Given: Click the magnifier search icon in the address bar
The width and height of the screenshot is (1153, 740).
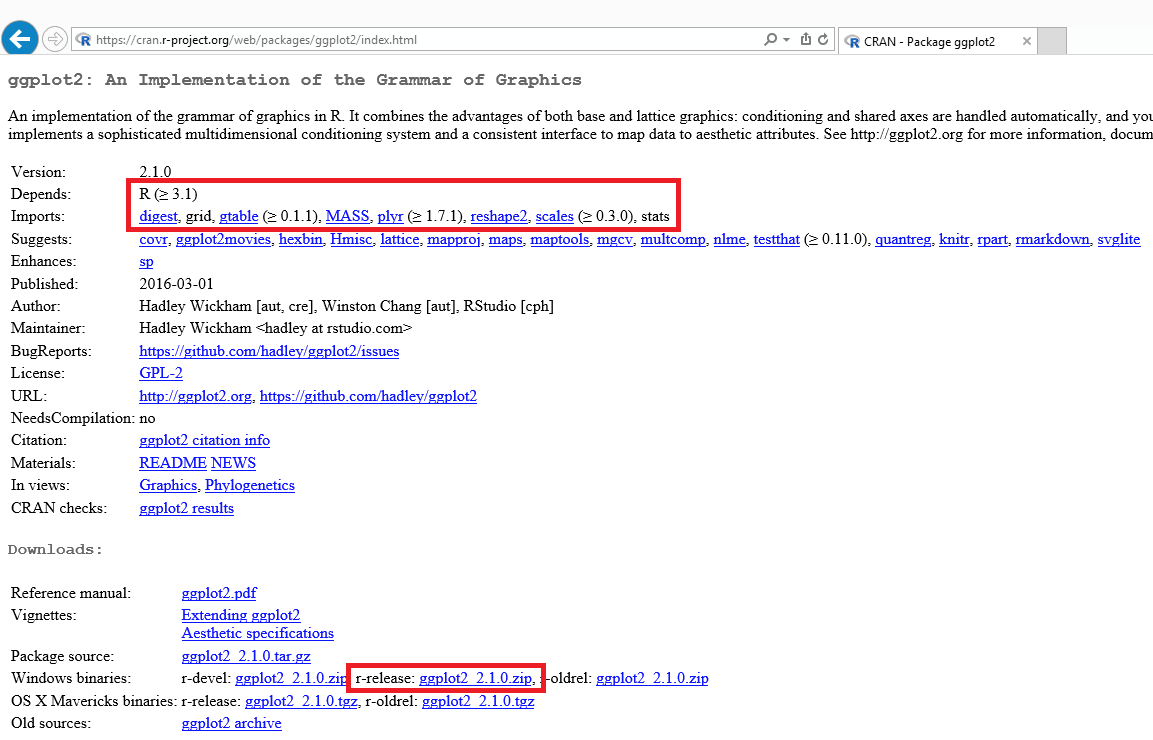Looking at the screenshot, I should [x=770, y=40].
